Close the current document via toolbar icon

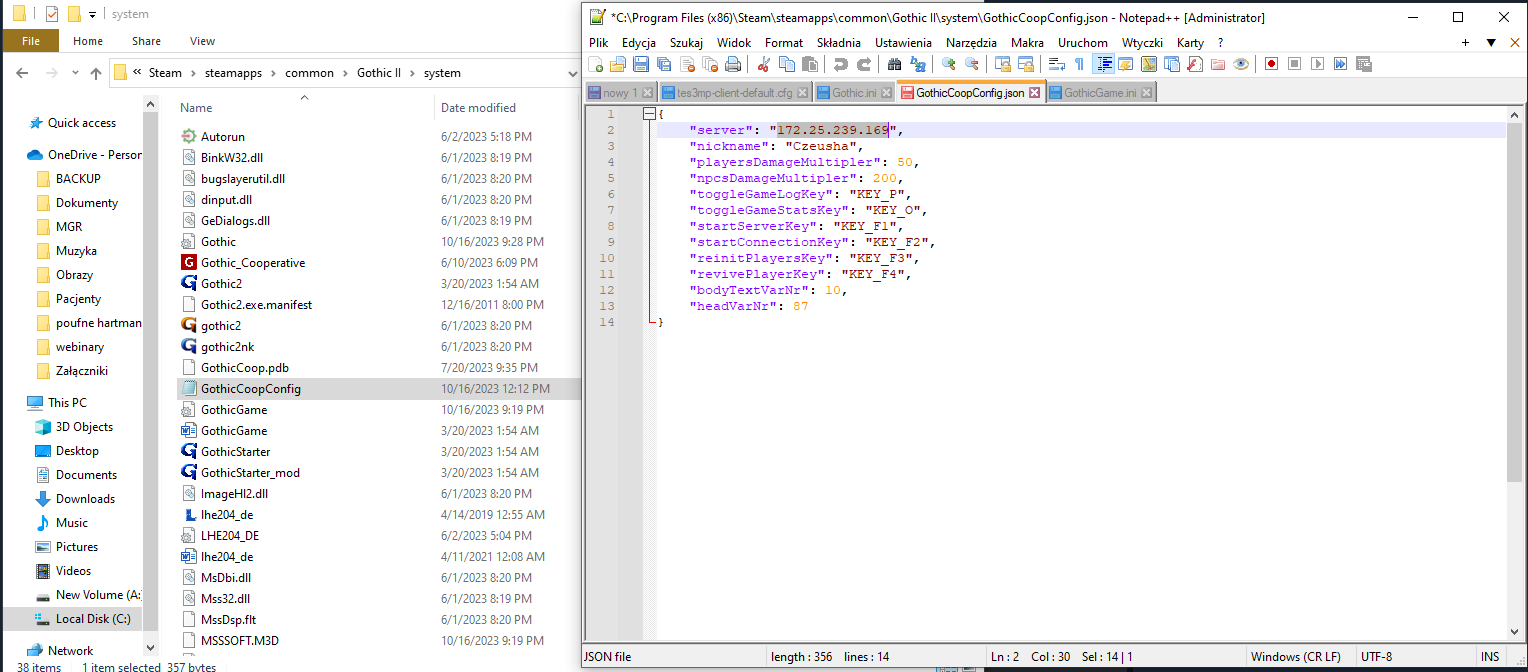687,64
